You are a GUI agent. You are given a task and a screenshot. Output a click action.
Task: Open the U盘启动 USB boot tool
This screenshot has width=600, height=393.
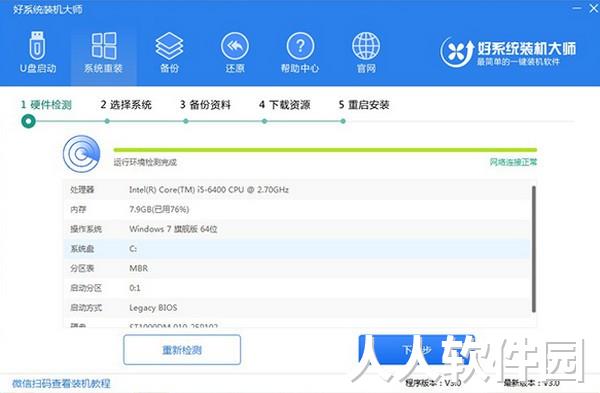coord(38,52)
